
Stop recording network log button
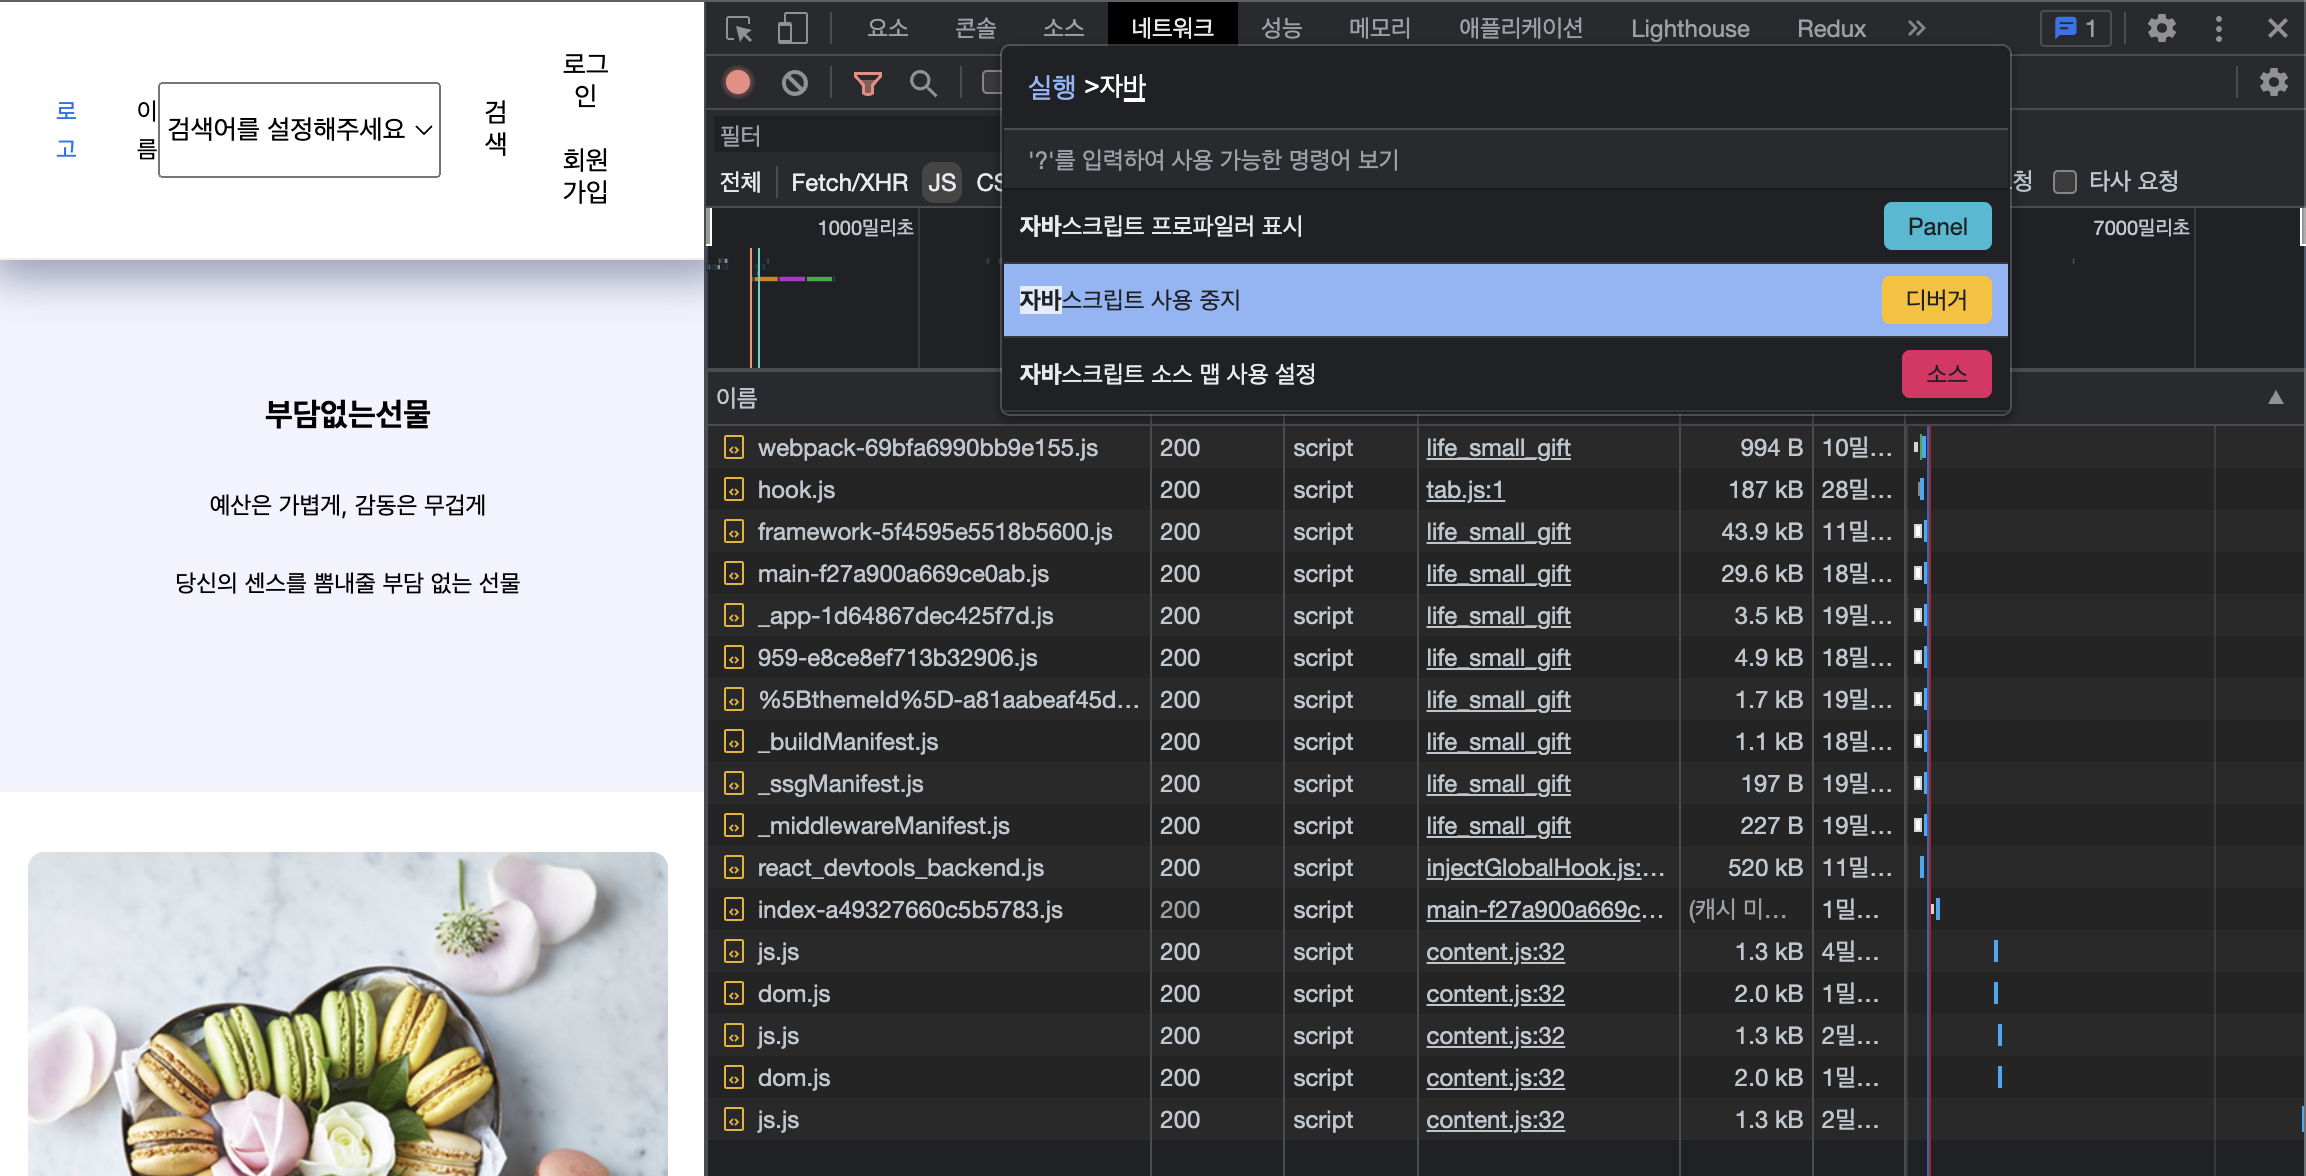738,83
